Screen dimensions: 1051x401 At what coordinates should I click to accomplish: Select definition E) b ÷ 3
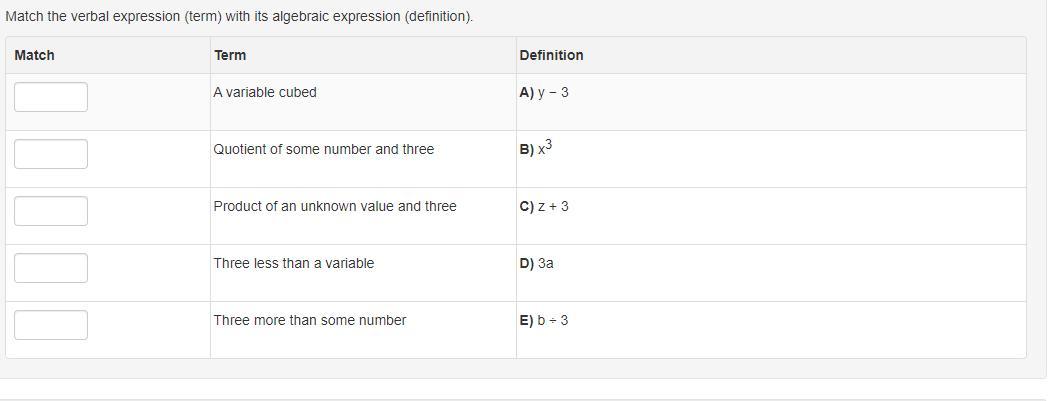coord(544,320)
